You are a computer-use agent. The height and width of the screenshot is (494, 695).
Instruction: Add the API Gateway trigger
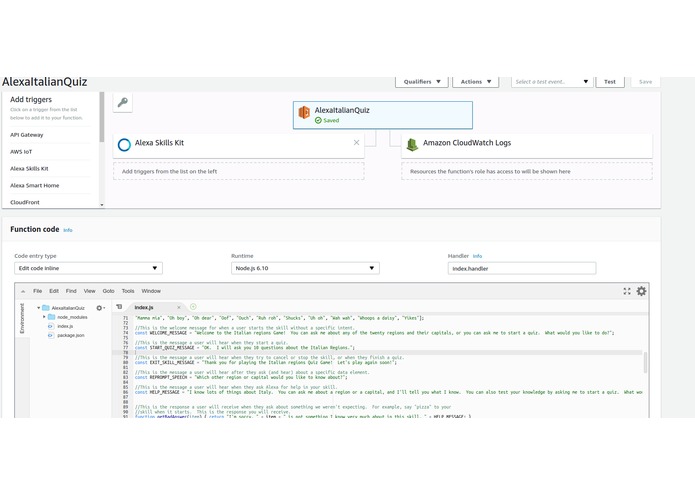27,135
